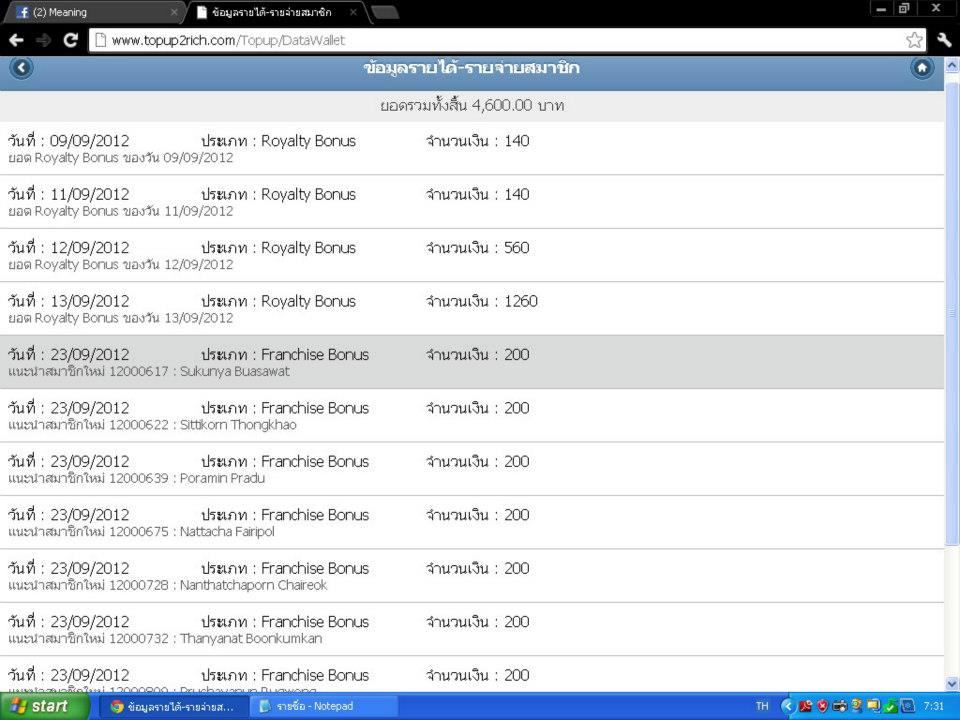Close the DataWallet page tab
Viewport: 960px width, 720px height.
point(353,12)
